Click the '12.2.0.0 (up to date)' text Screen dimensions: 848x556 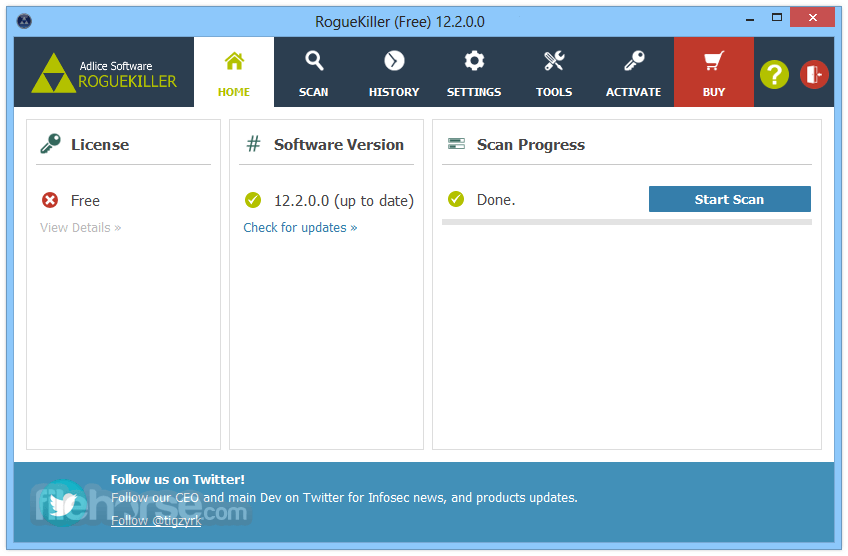tap(344, 201)
